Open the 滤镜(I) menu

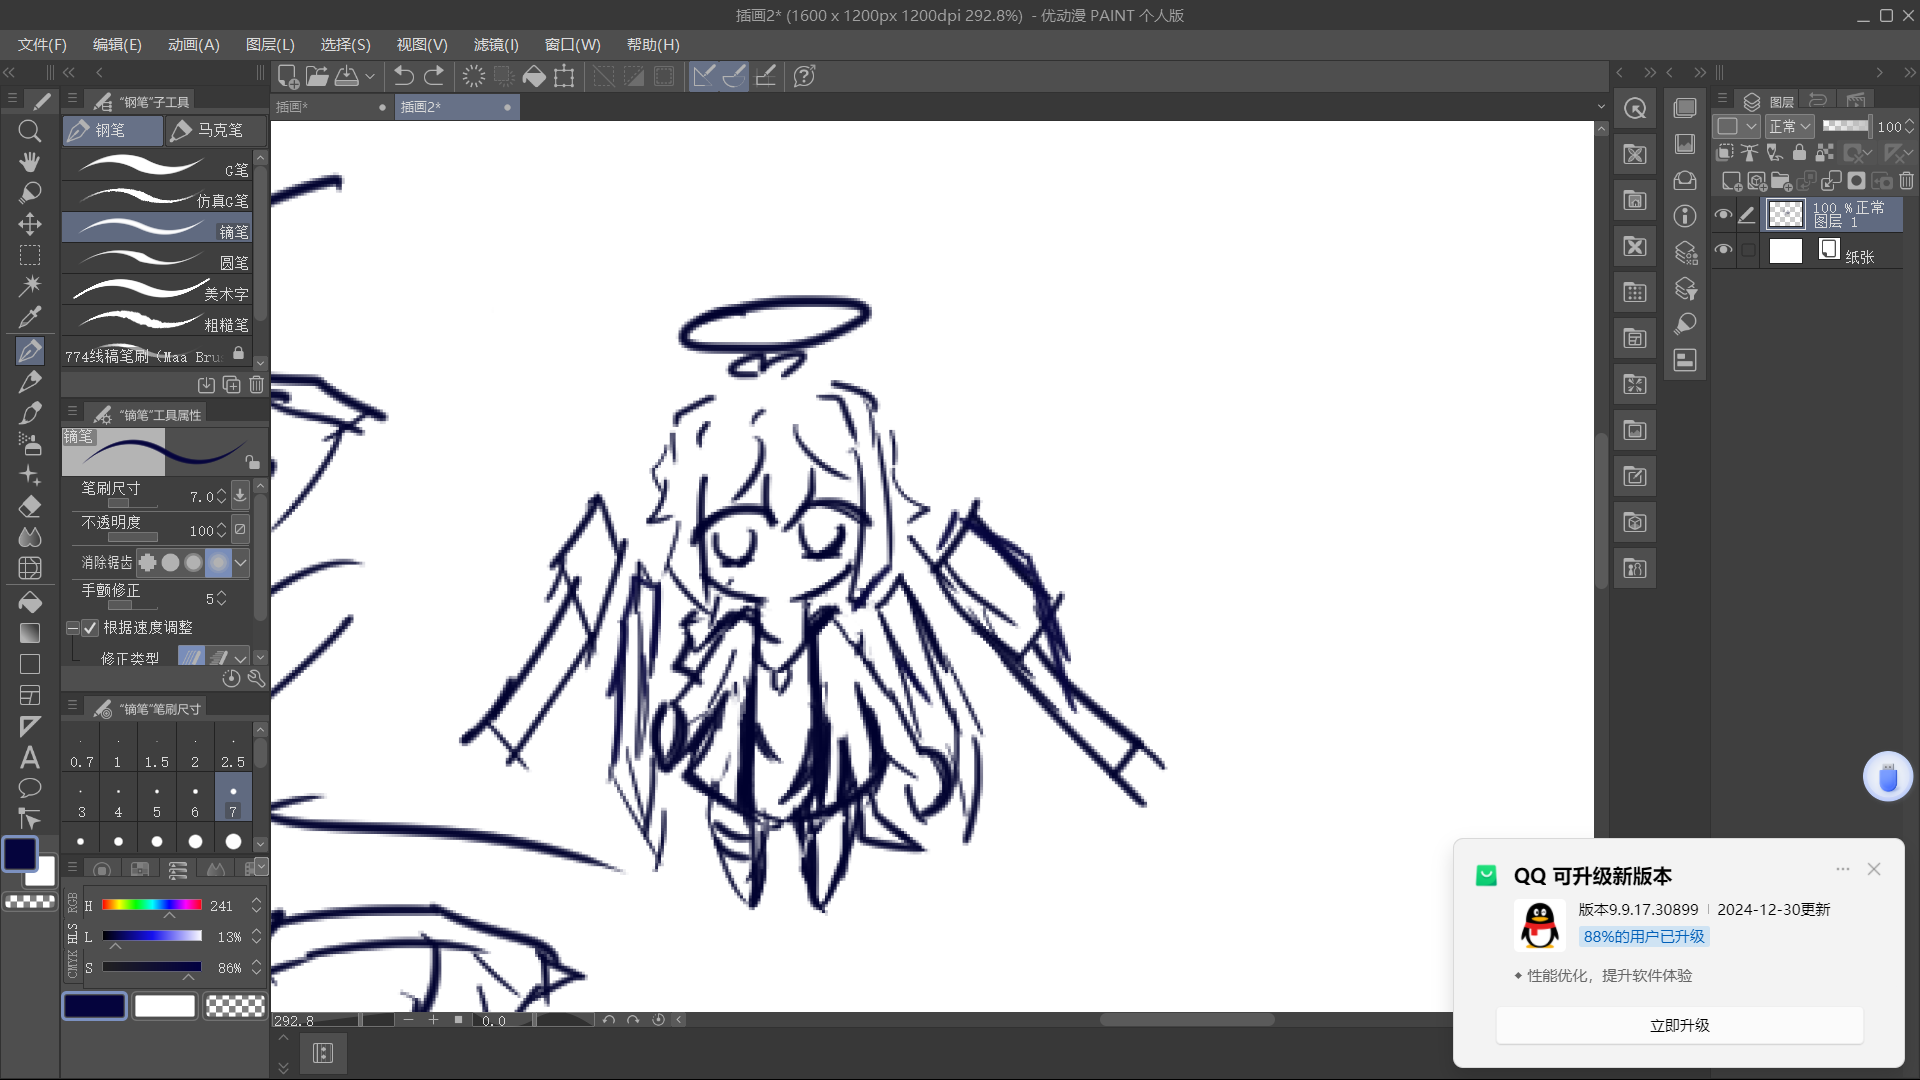click(496, 45)
